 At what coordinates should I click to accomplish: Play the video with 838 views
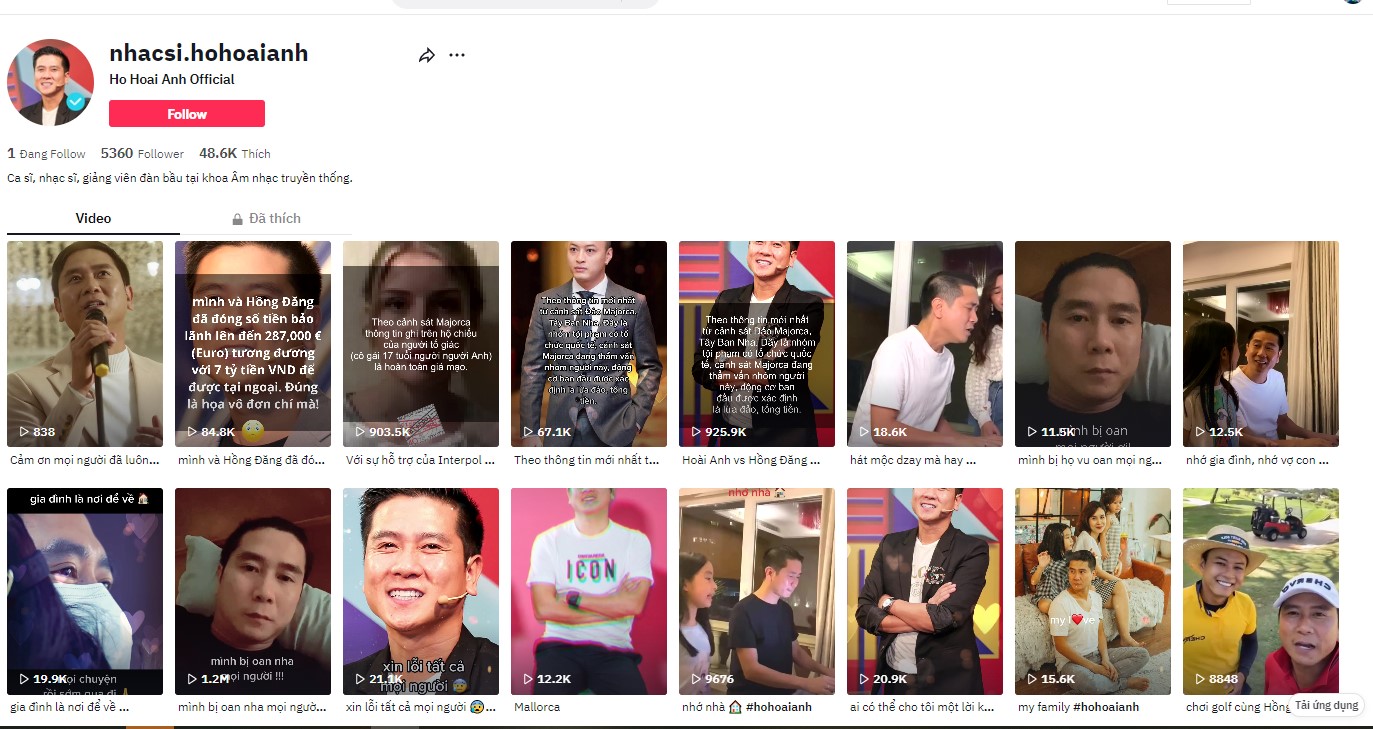coord(85,343)
